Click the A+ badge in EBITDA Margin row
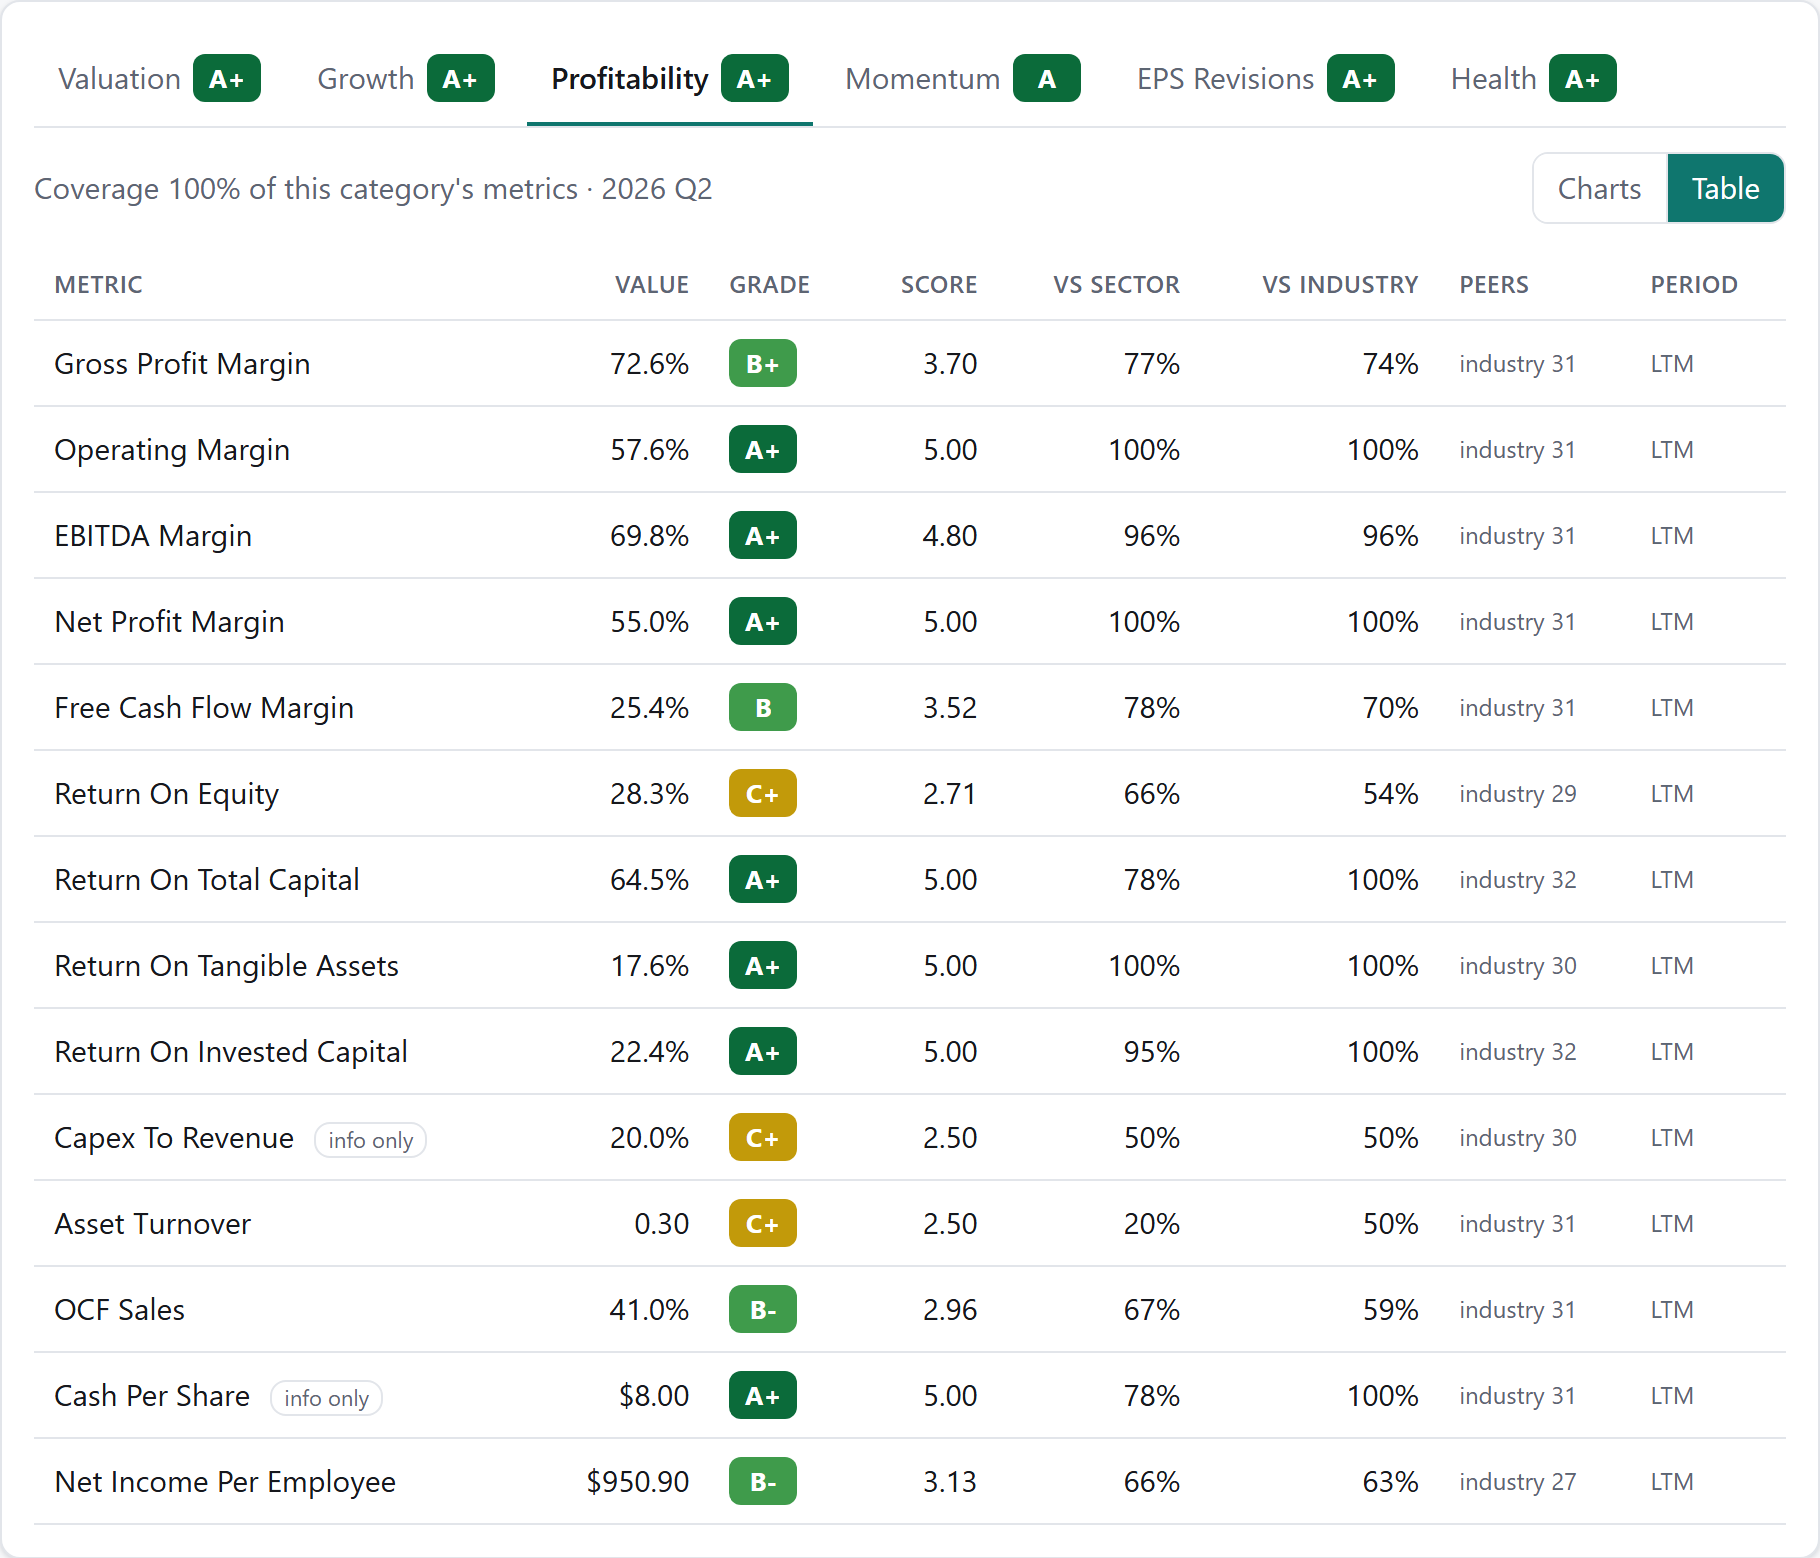This screenshot has width=1820, height=1558. [x=763, y=536]
